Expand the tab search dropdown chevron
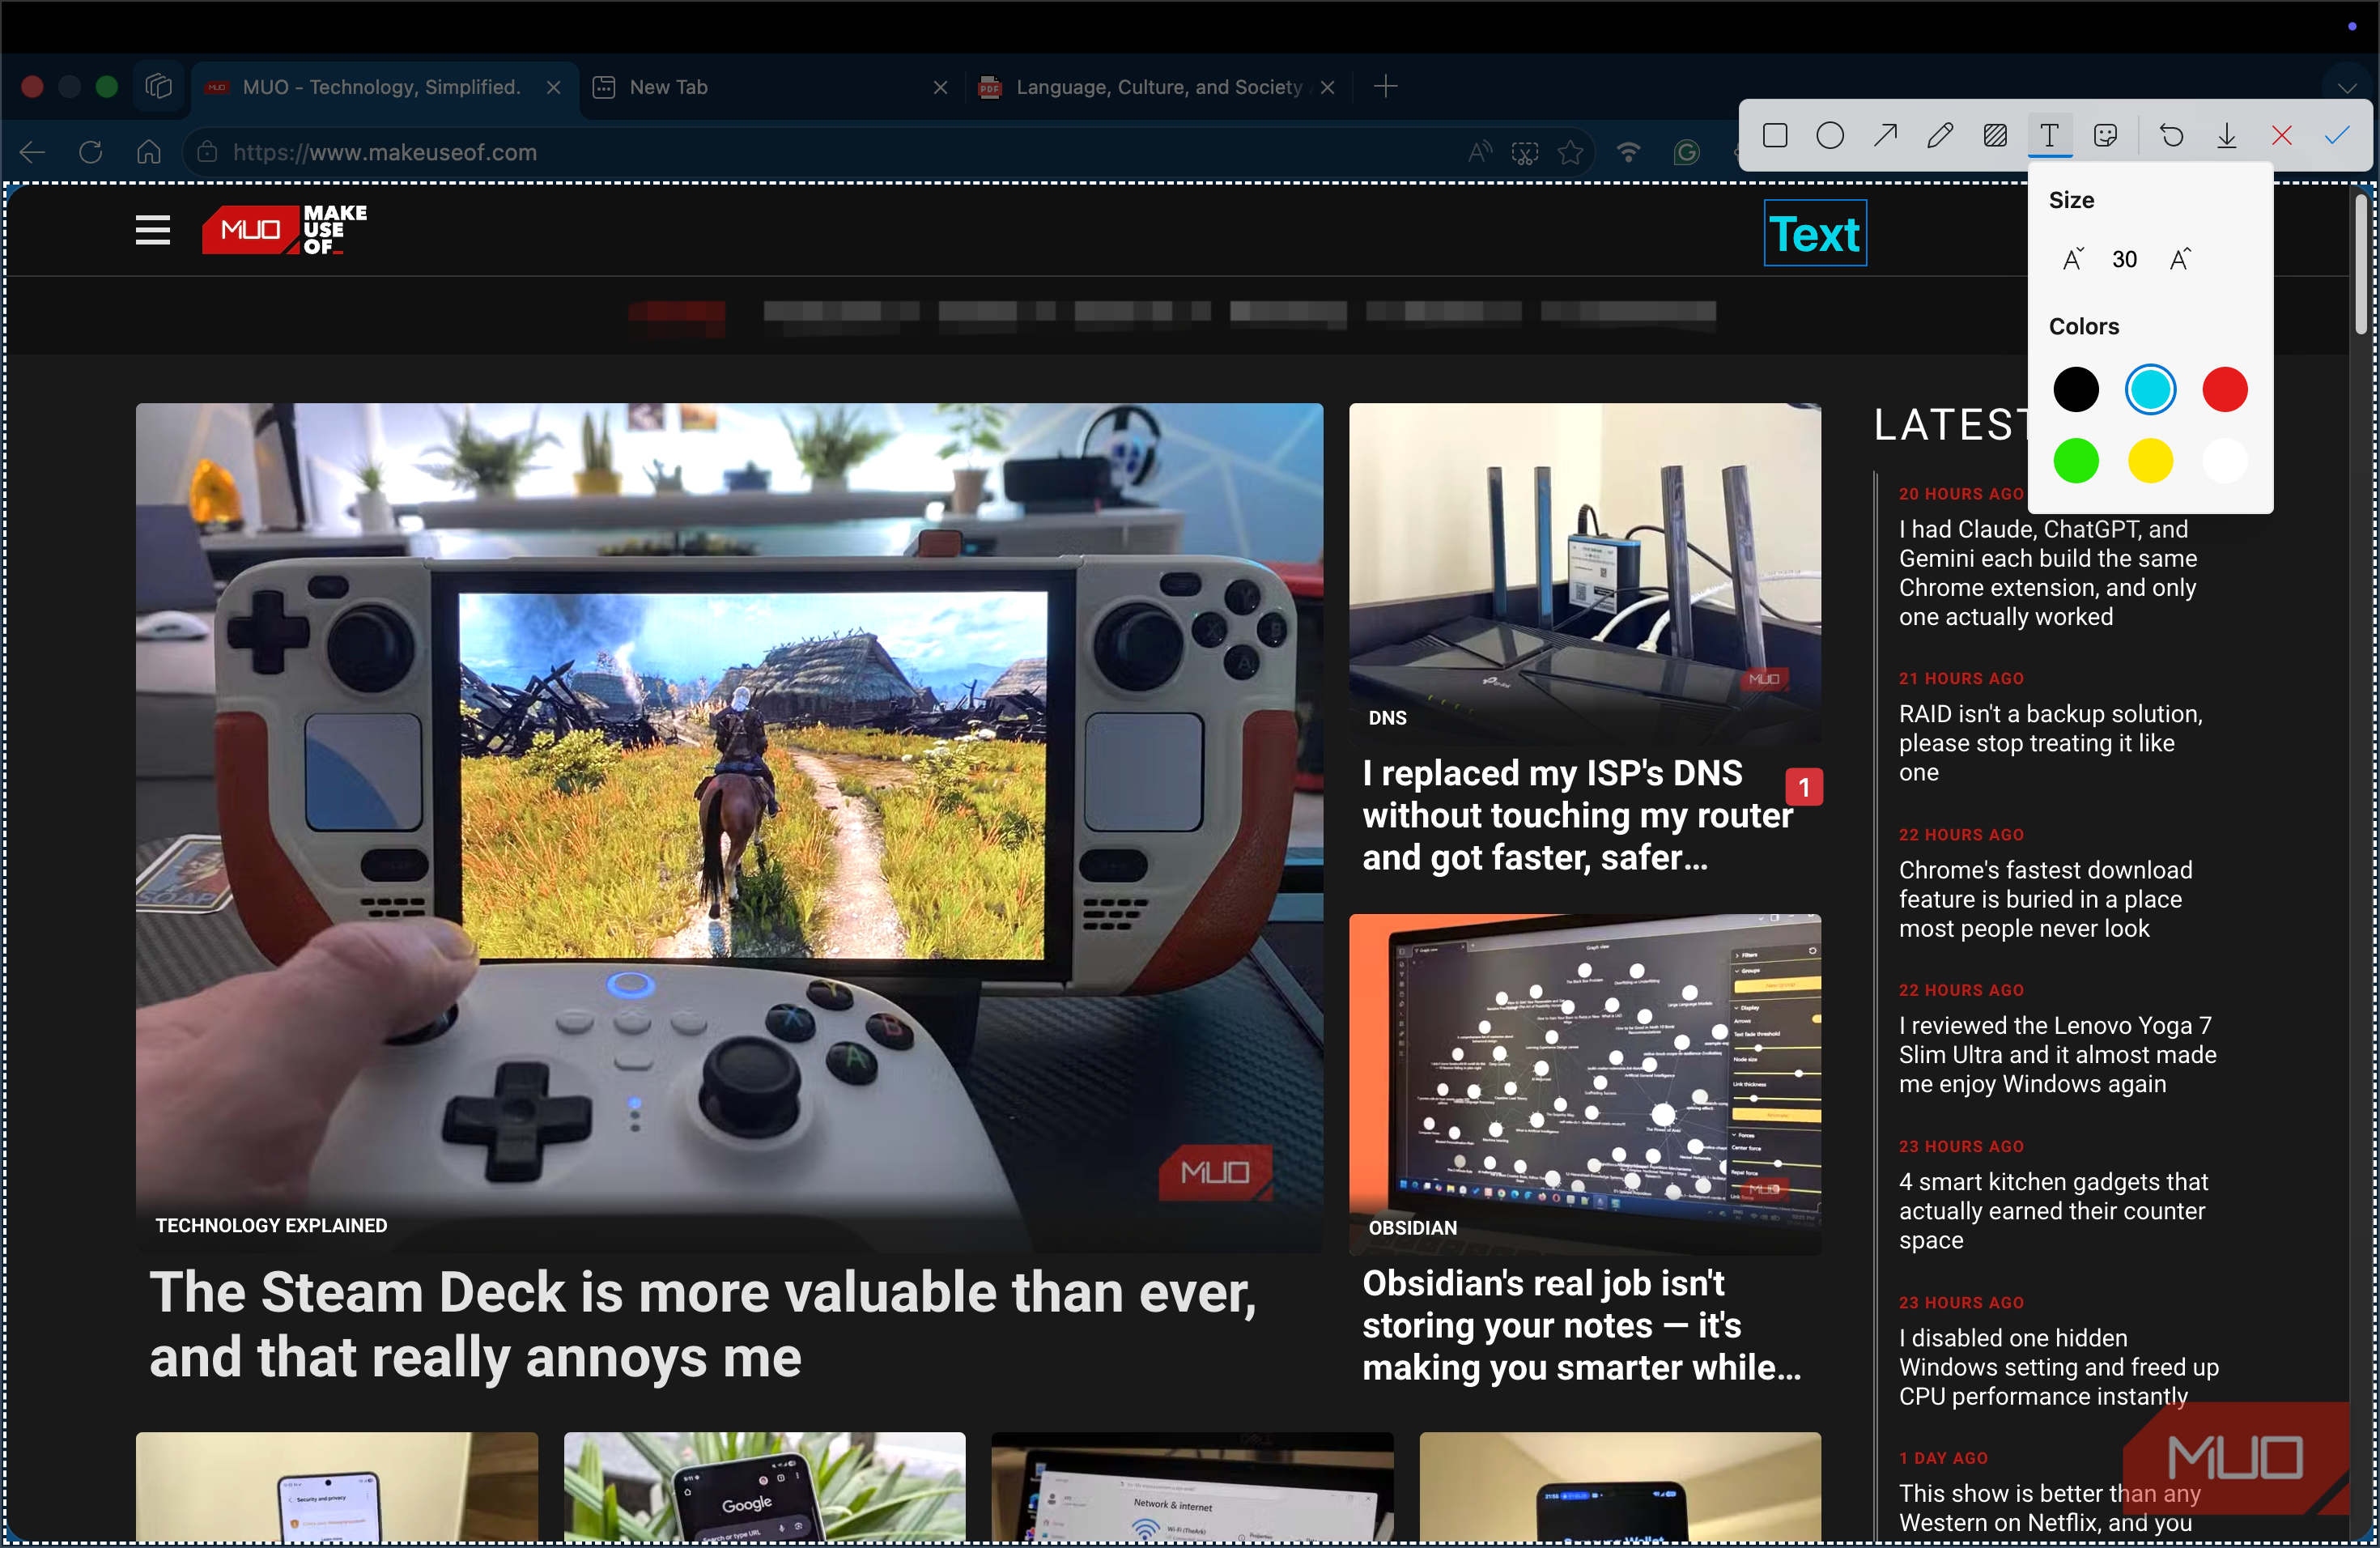Screen dimensions: 2380x1548 2347,87
